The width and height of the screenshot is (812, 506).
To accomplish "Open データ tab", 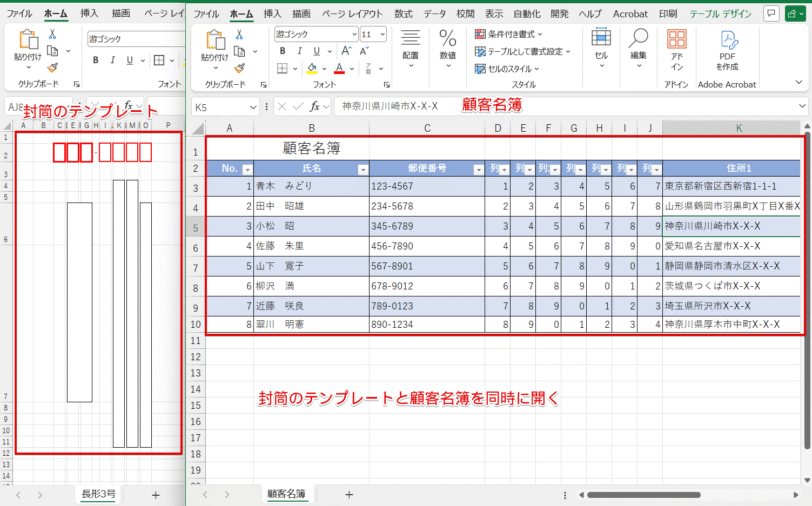I will click(x=434, y=13).
